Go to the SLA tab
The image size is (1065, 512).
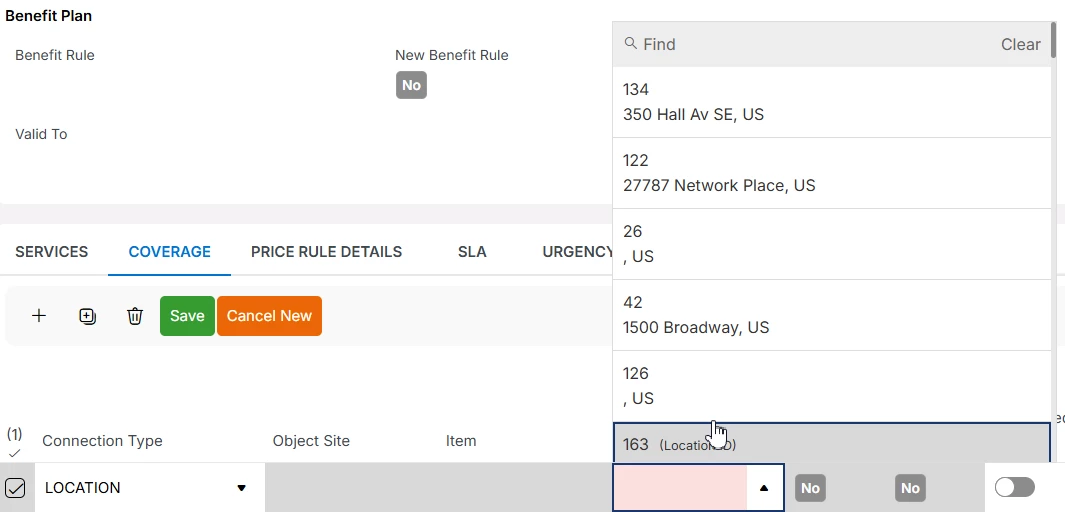[x=472, y=252]
